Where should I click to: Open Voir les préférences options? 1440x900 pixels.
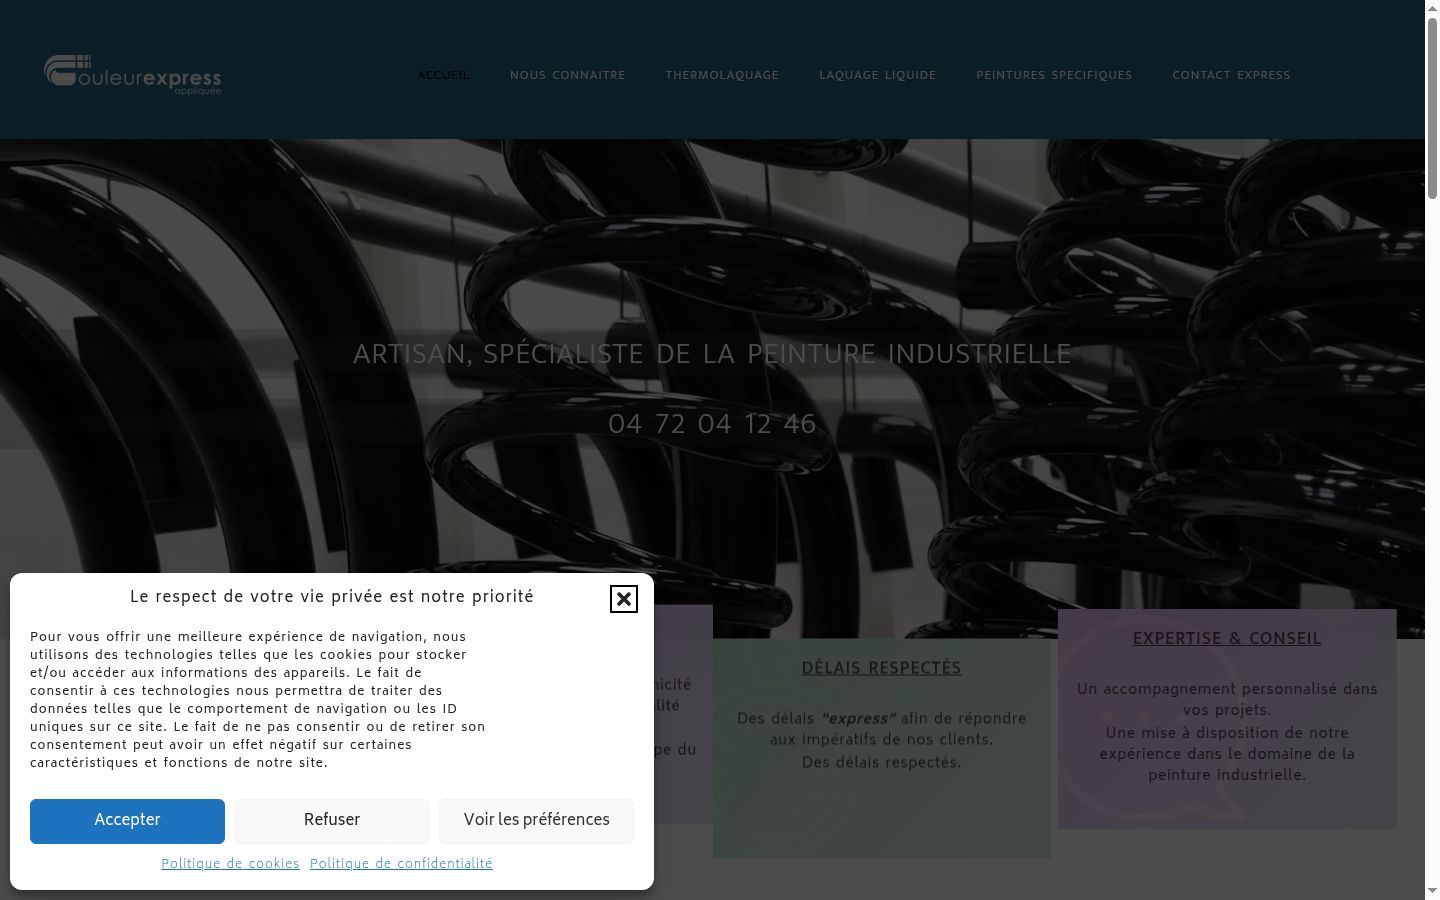coord(537,821)
